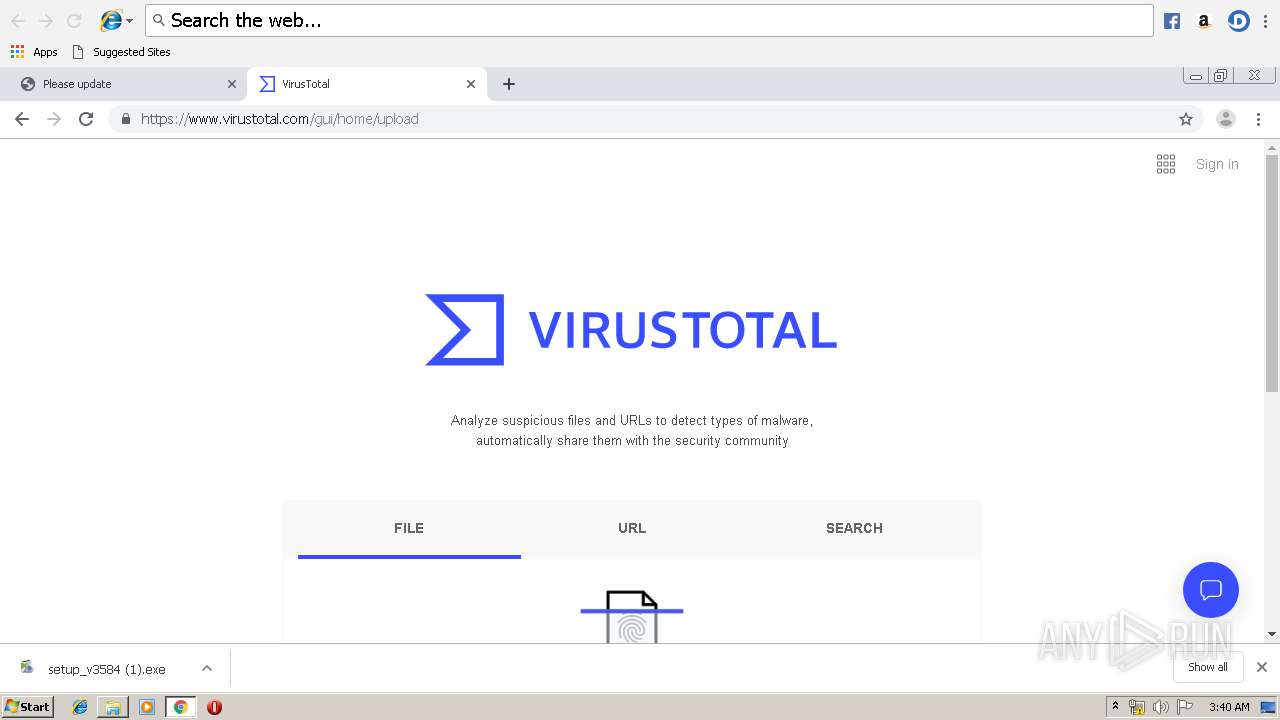Image resolution: width=1280 pixels, height=720 pixels.
Task: Click the VirusTotal sigma logo
Action: pos(465,330)
